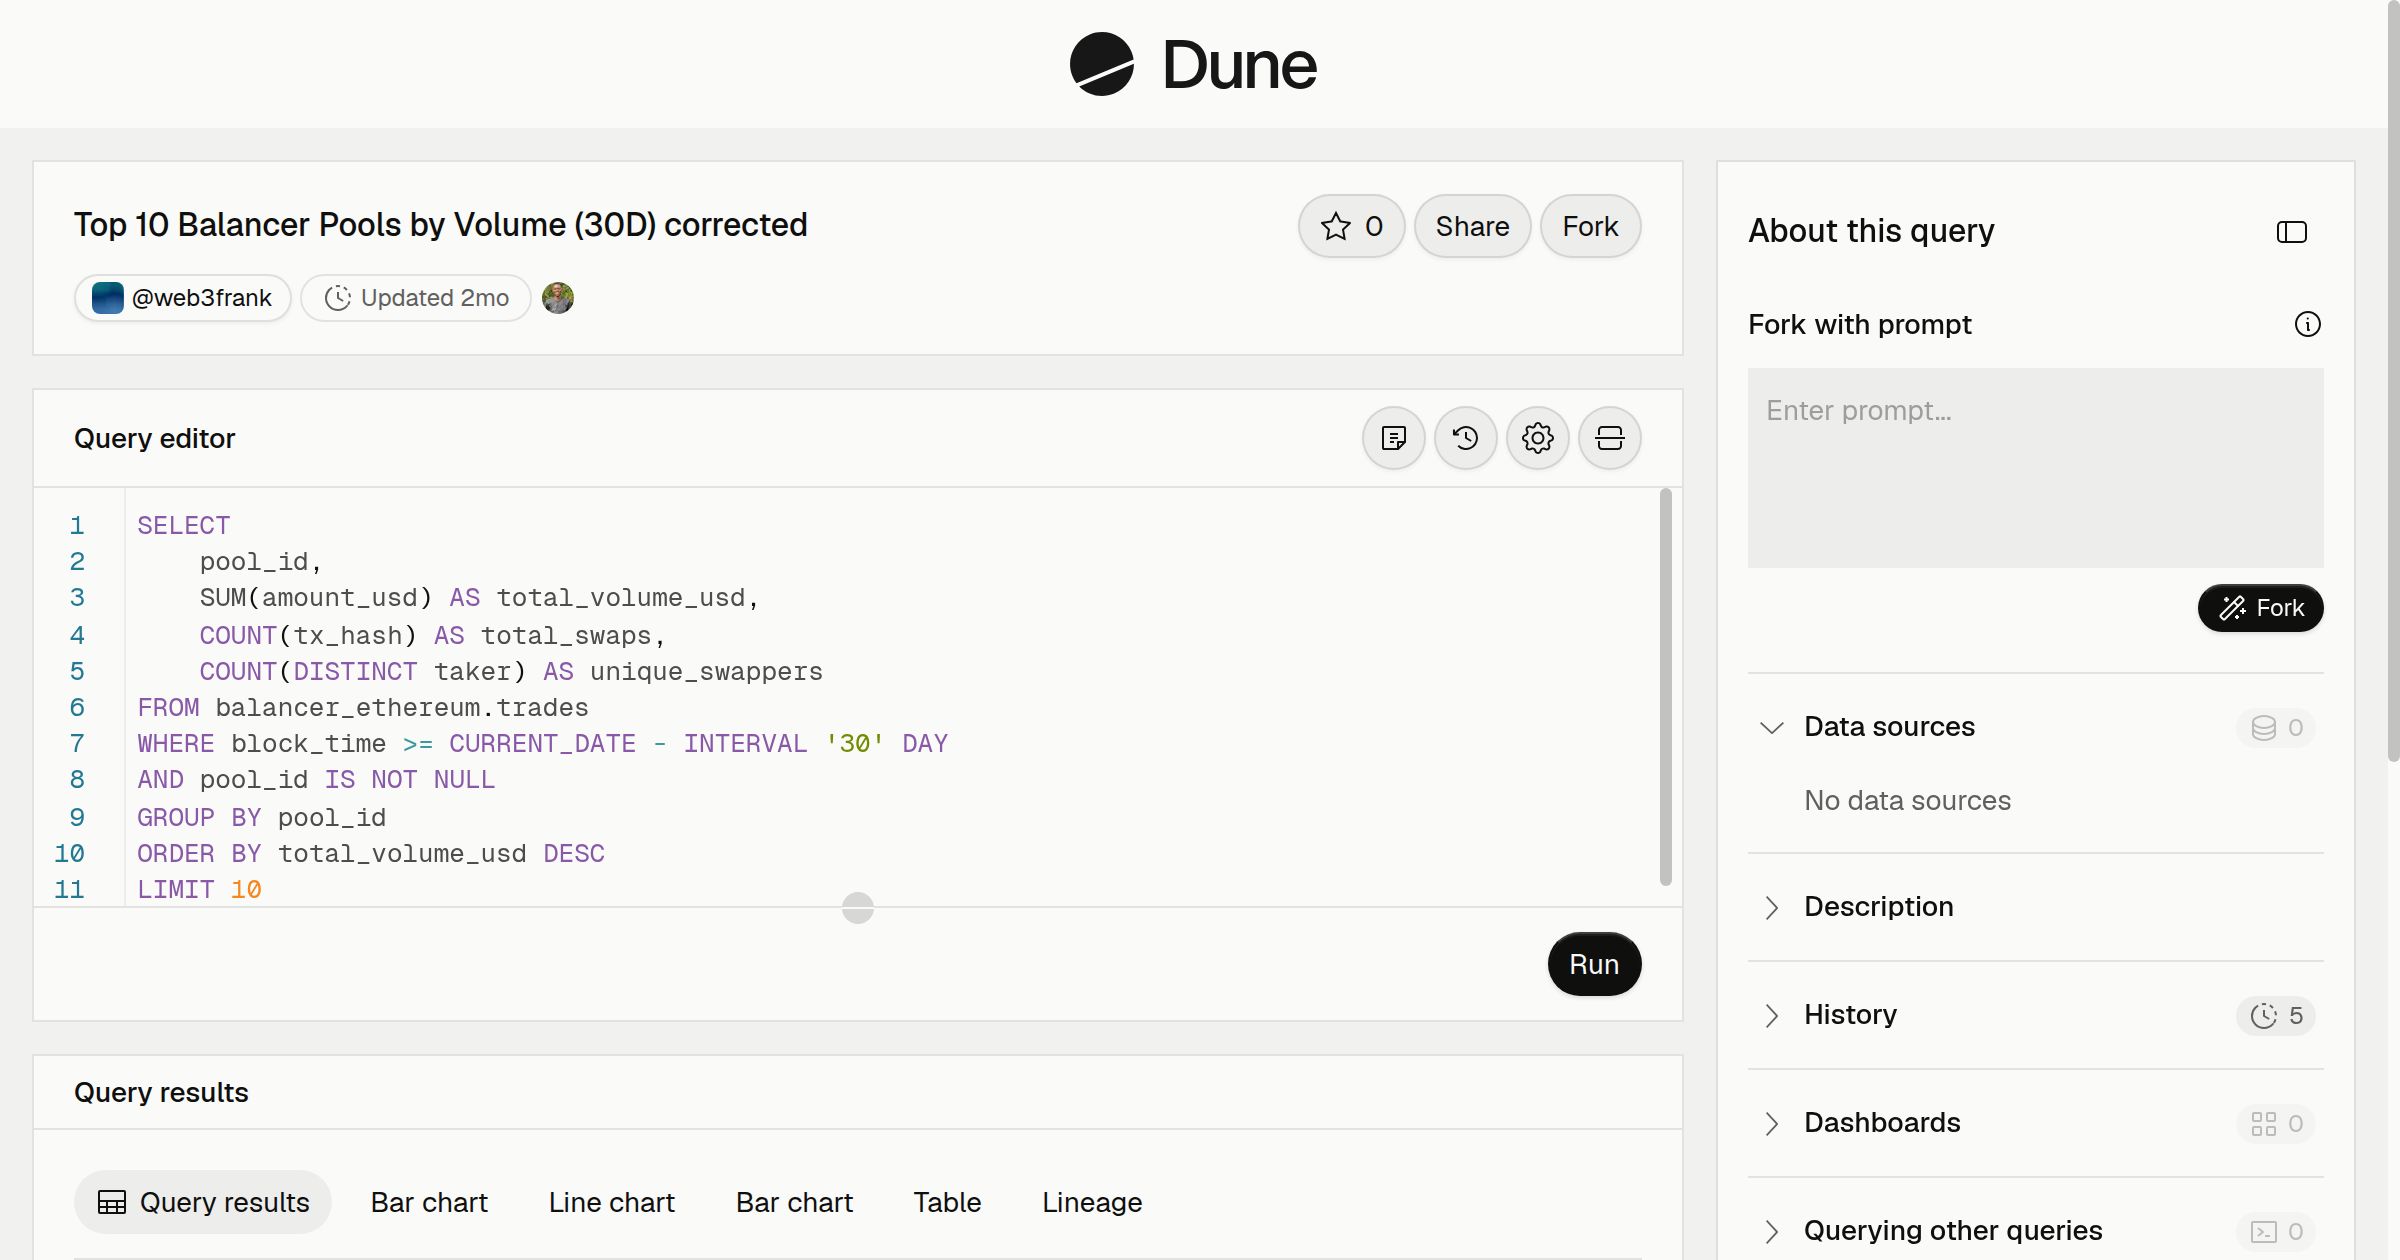Switch to the Lineage tab
The width and height of the screenshot is (2400, 1260).
pyautogui.click(x=1092, y=1202)
